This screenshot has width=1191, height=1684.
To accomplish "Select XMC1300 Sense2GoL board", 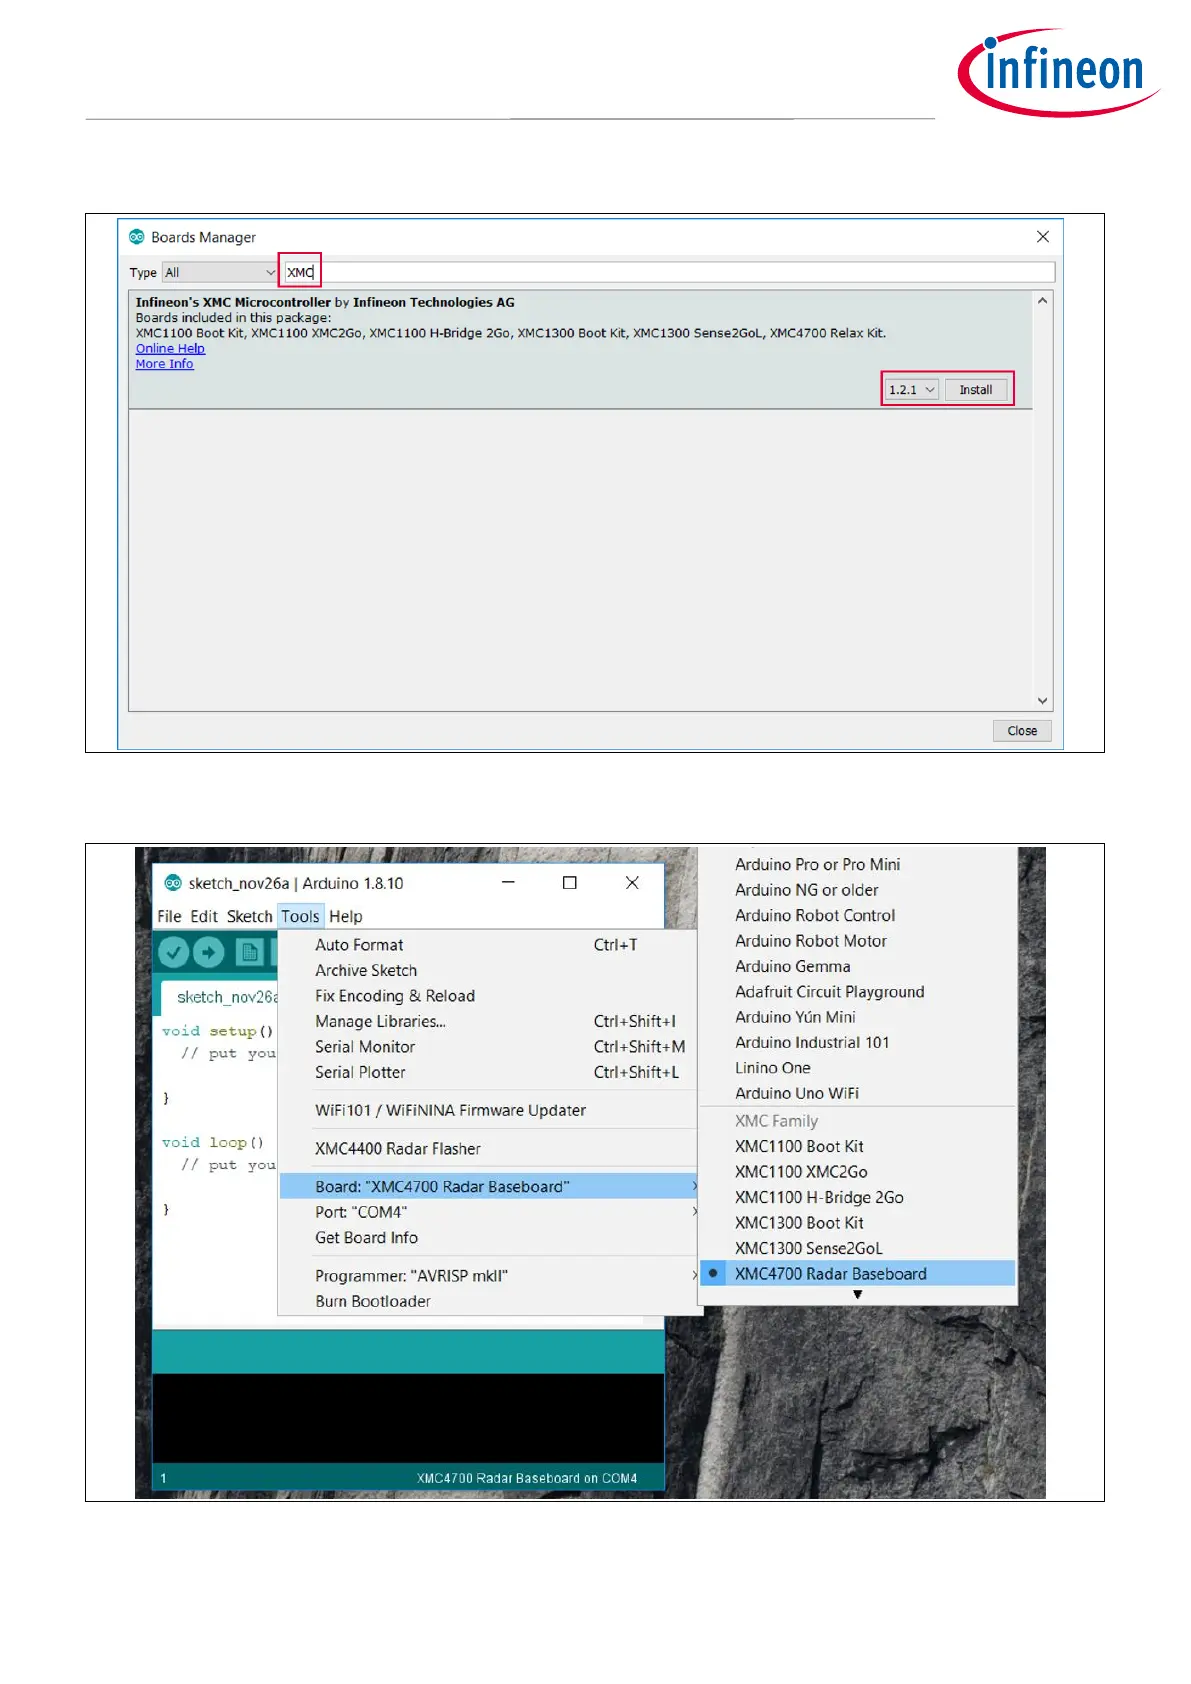I will coord(858,1249).
